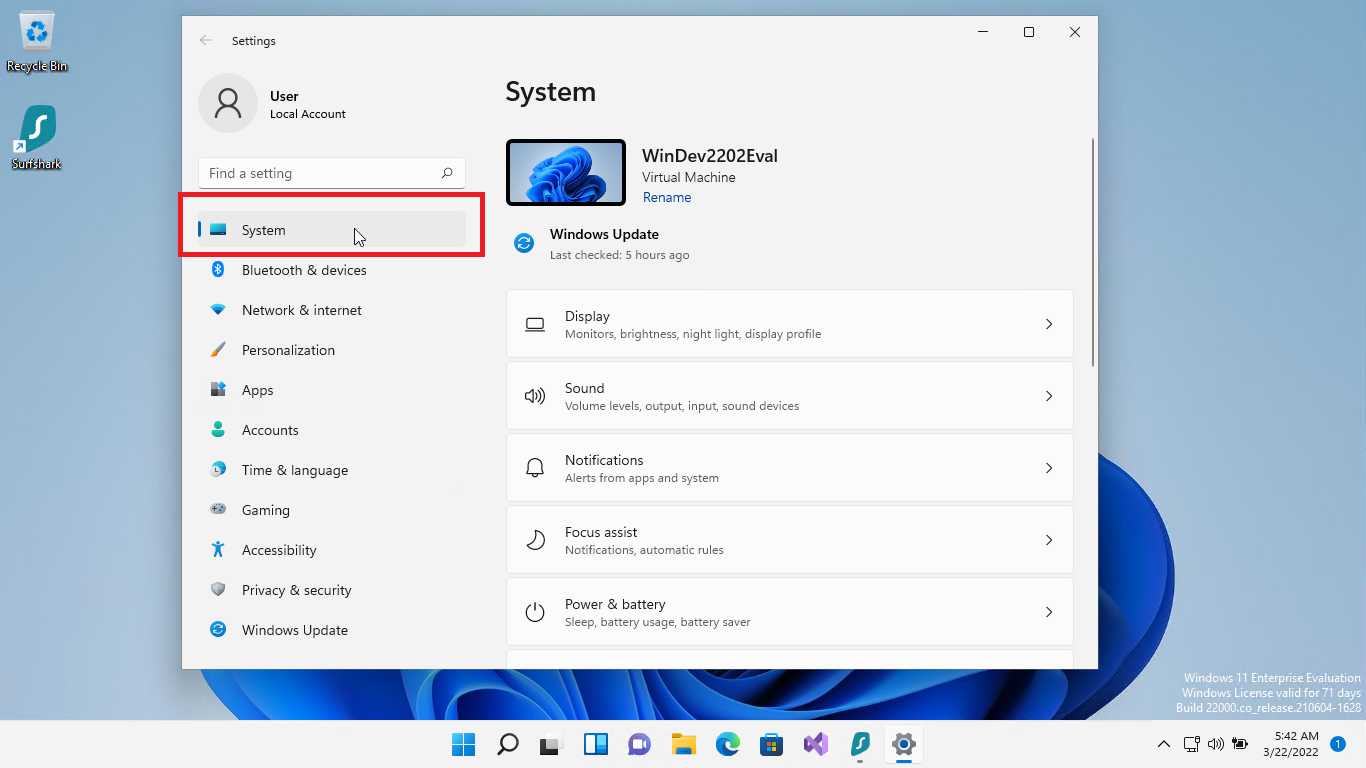
Task: Open Bluetooth & devices settings
Action: (x=332, y=270)
